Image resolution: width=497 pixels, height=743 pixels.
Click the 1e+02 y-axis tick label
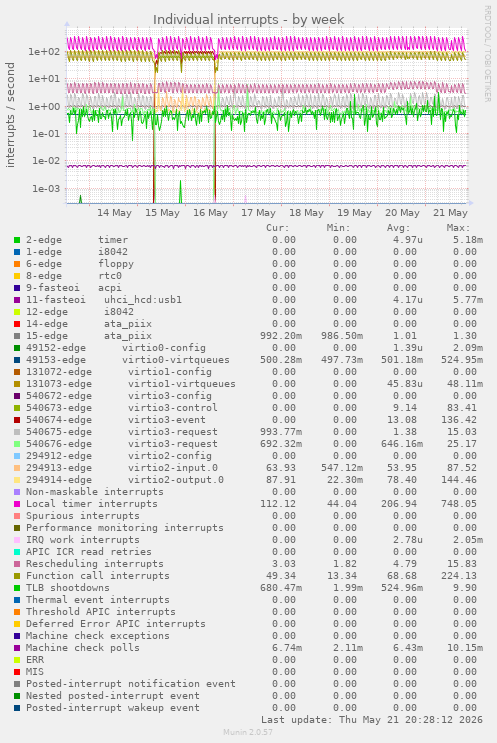tap(45, 52)
